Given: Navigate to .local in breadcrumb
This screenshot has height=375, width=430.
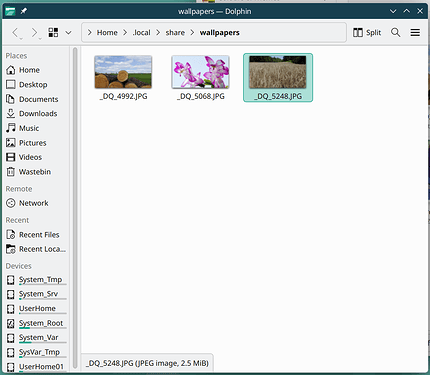Looking at the screenshot, I should (141, 33).
